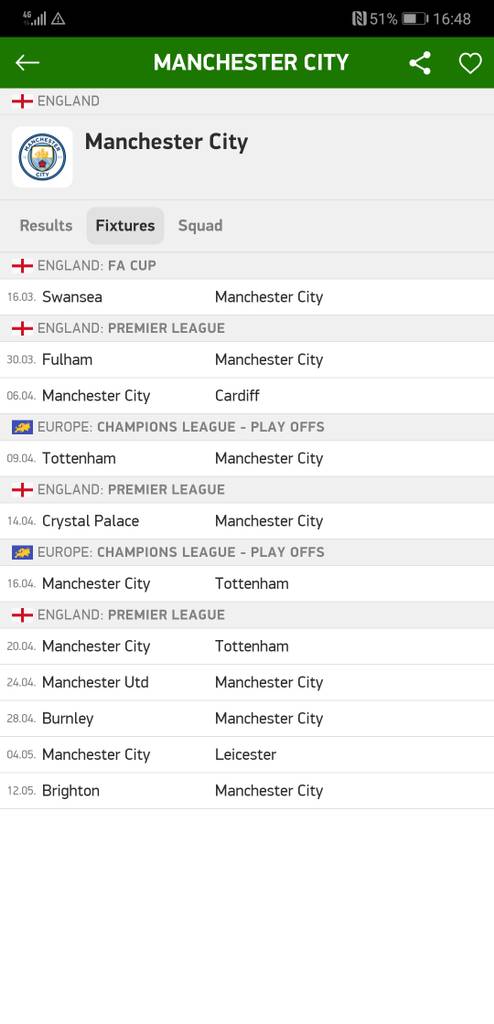The width and height of the screenshot is (494, 1024).
Task: Tap the first Champions League Europe flag
Action: pyautogui.click(x=22, y=427)
